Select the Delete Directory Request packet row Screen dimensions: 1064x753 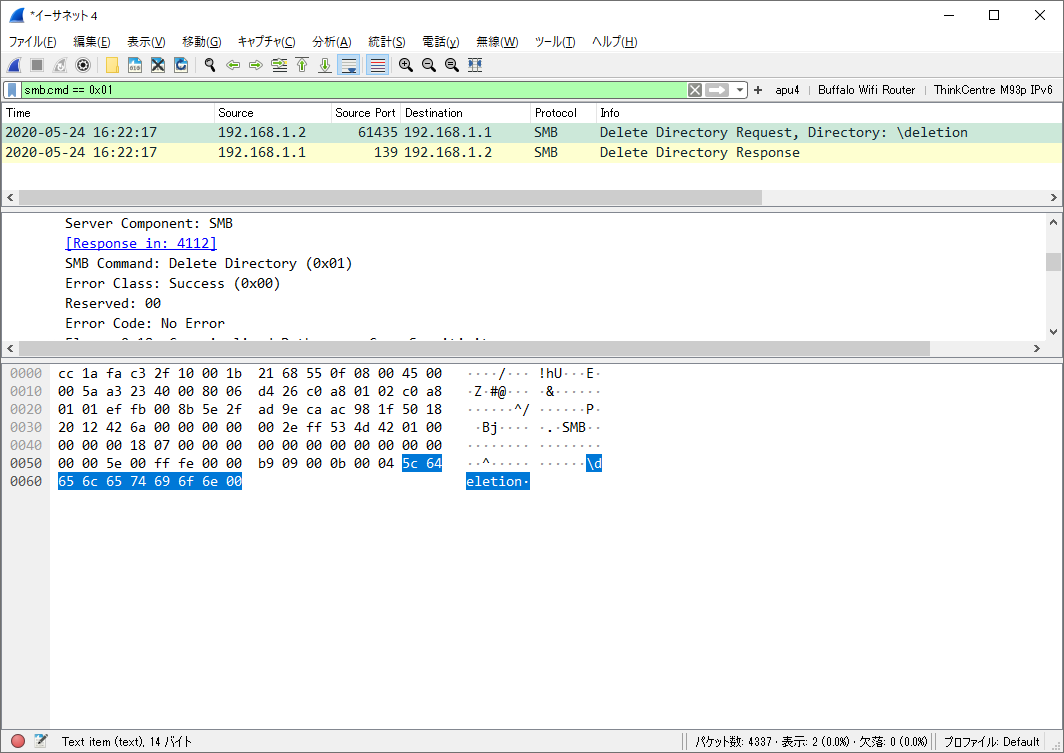pos(532,133)
